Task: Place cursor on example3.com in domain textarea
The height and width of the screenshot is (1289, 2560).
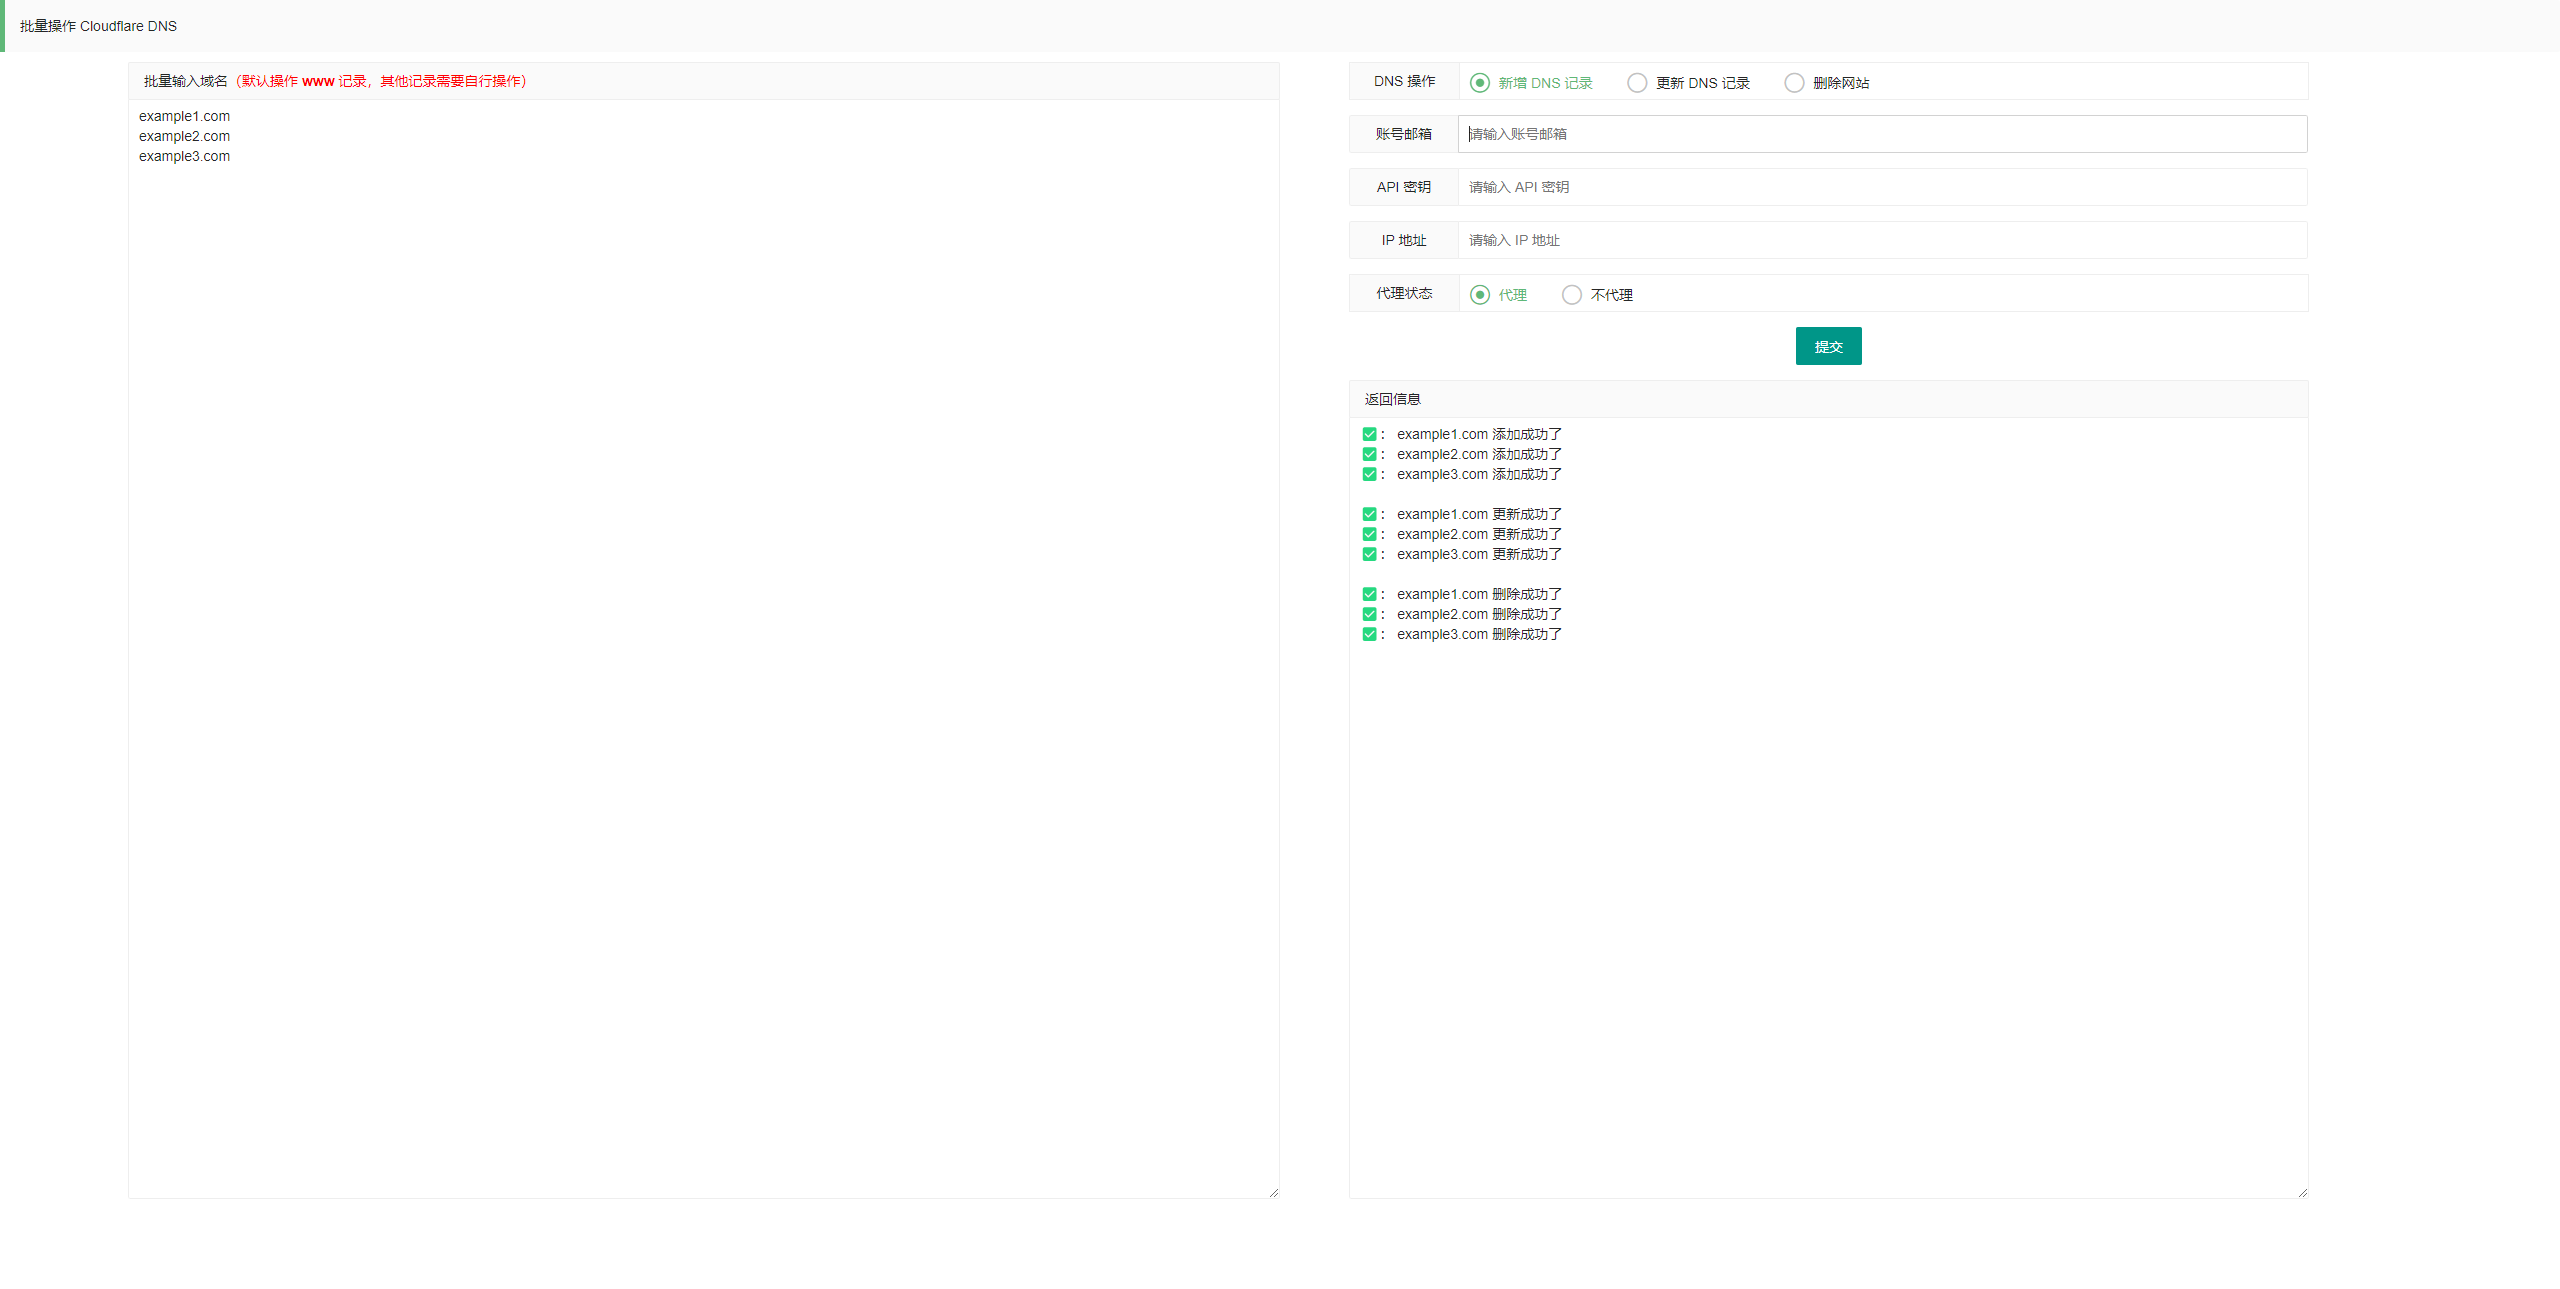Action: pos(184,156)
